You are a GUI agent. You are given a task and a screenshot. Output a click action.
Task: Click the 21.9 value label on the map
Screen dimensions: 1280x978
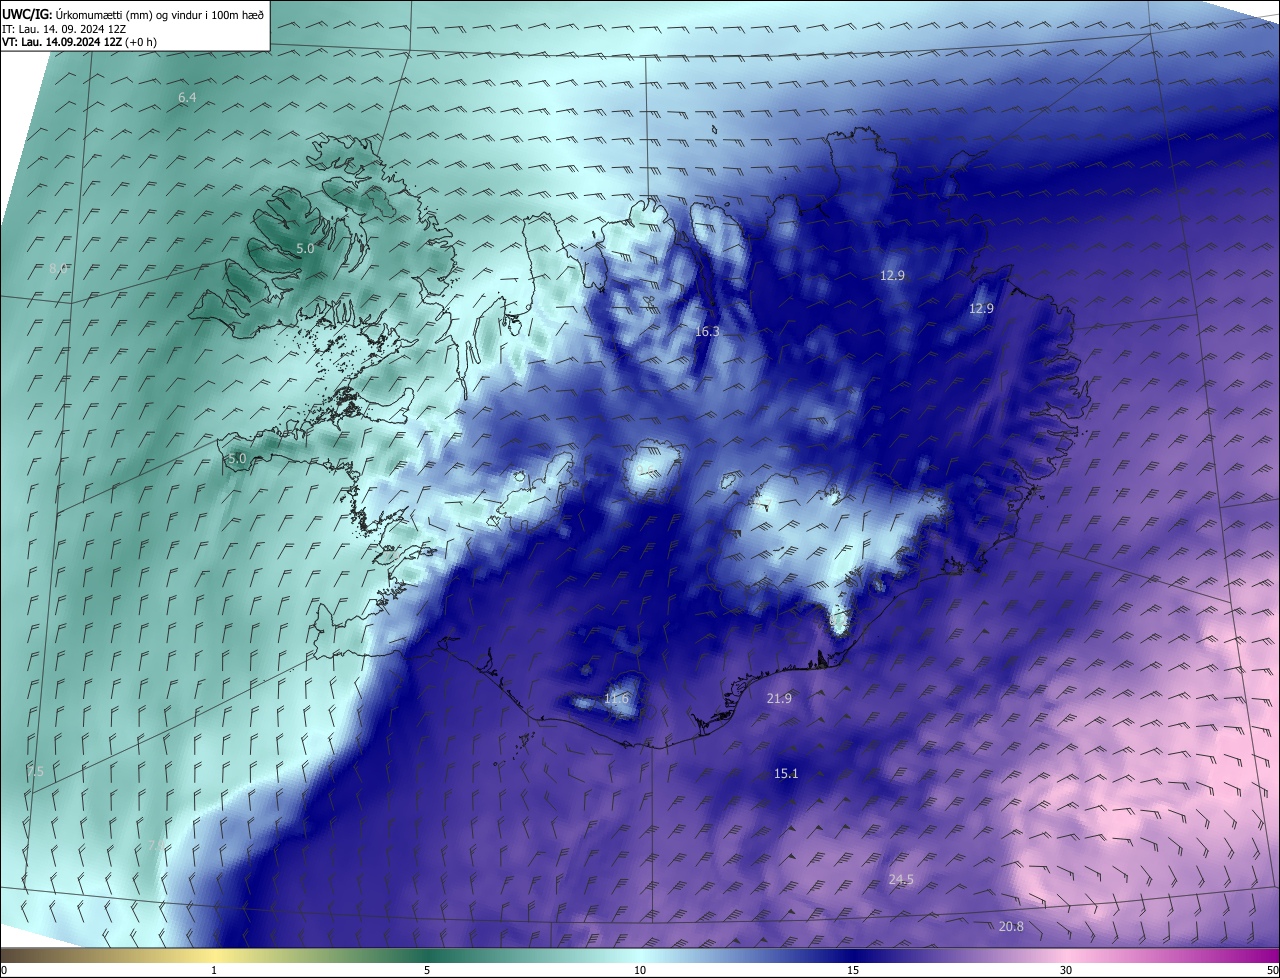(779, 698)
